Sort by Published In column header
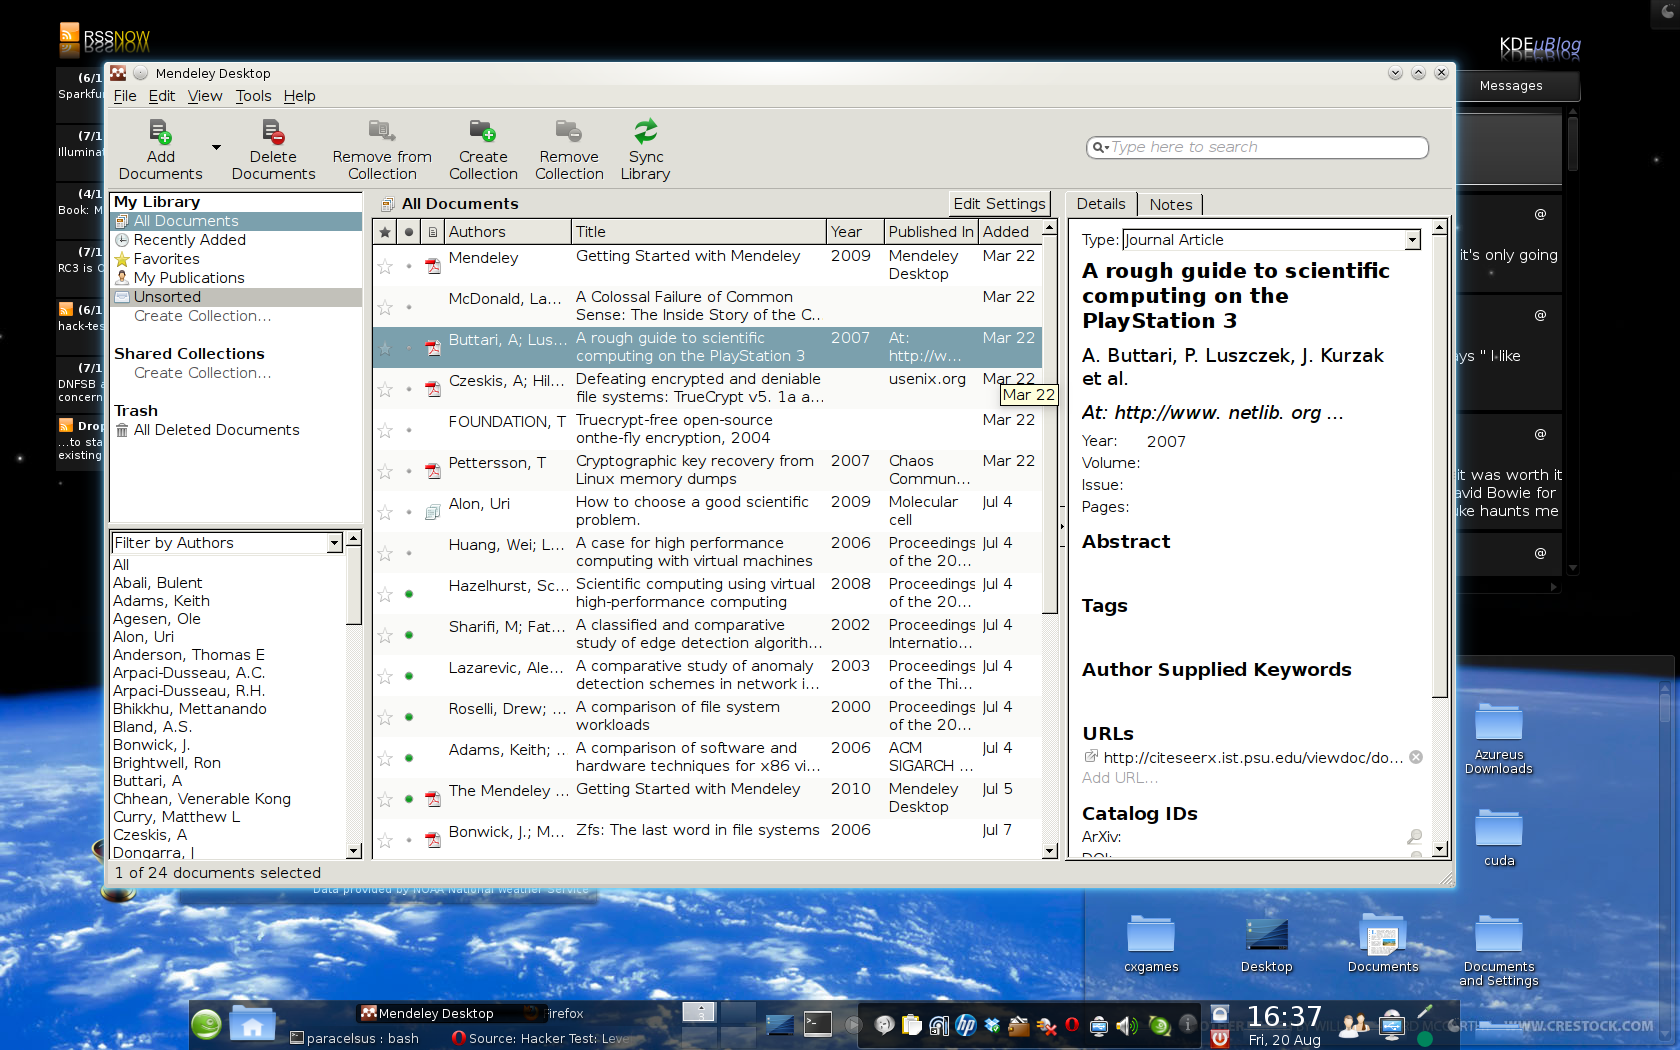This screenshot has height=1050, width=1680. [930, 232]
